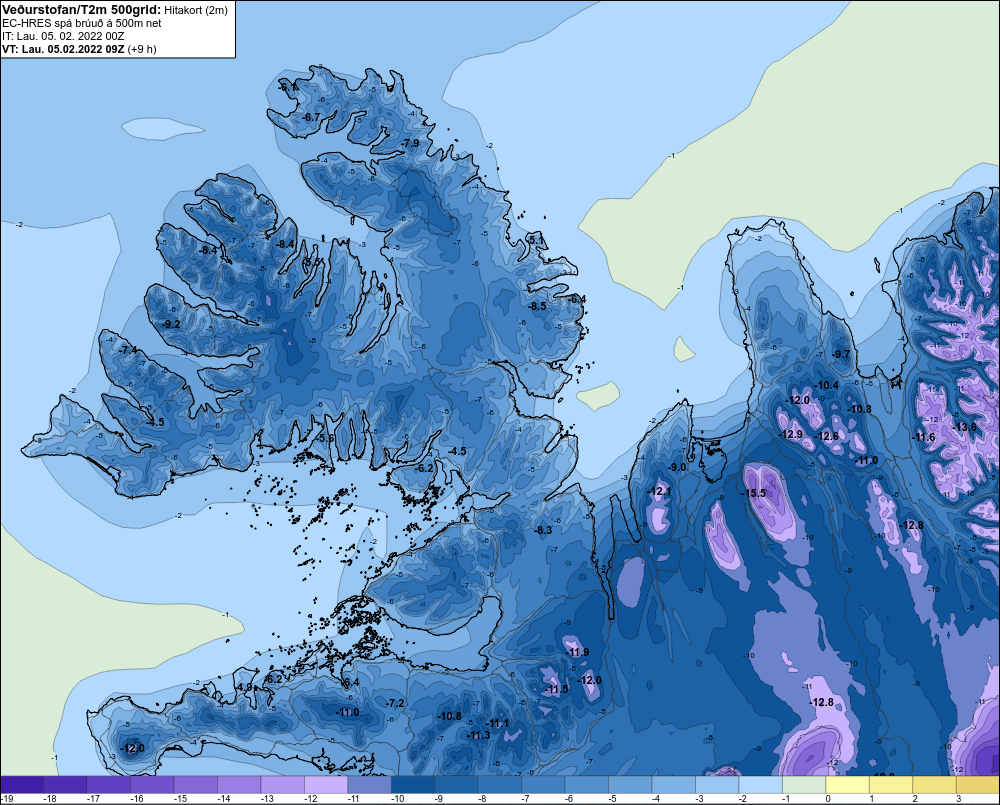Click the -11.1 temperature label

click(x=497, y=723)
